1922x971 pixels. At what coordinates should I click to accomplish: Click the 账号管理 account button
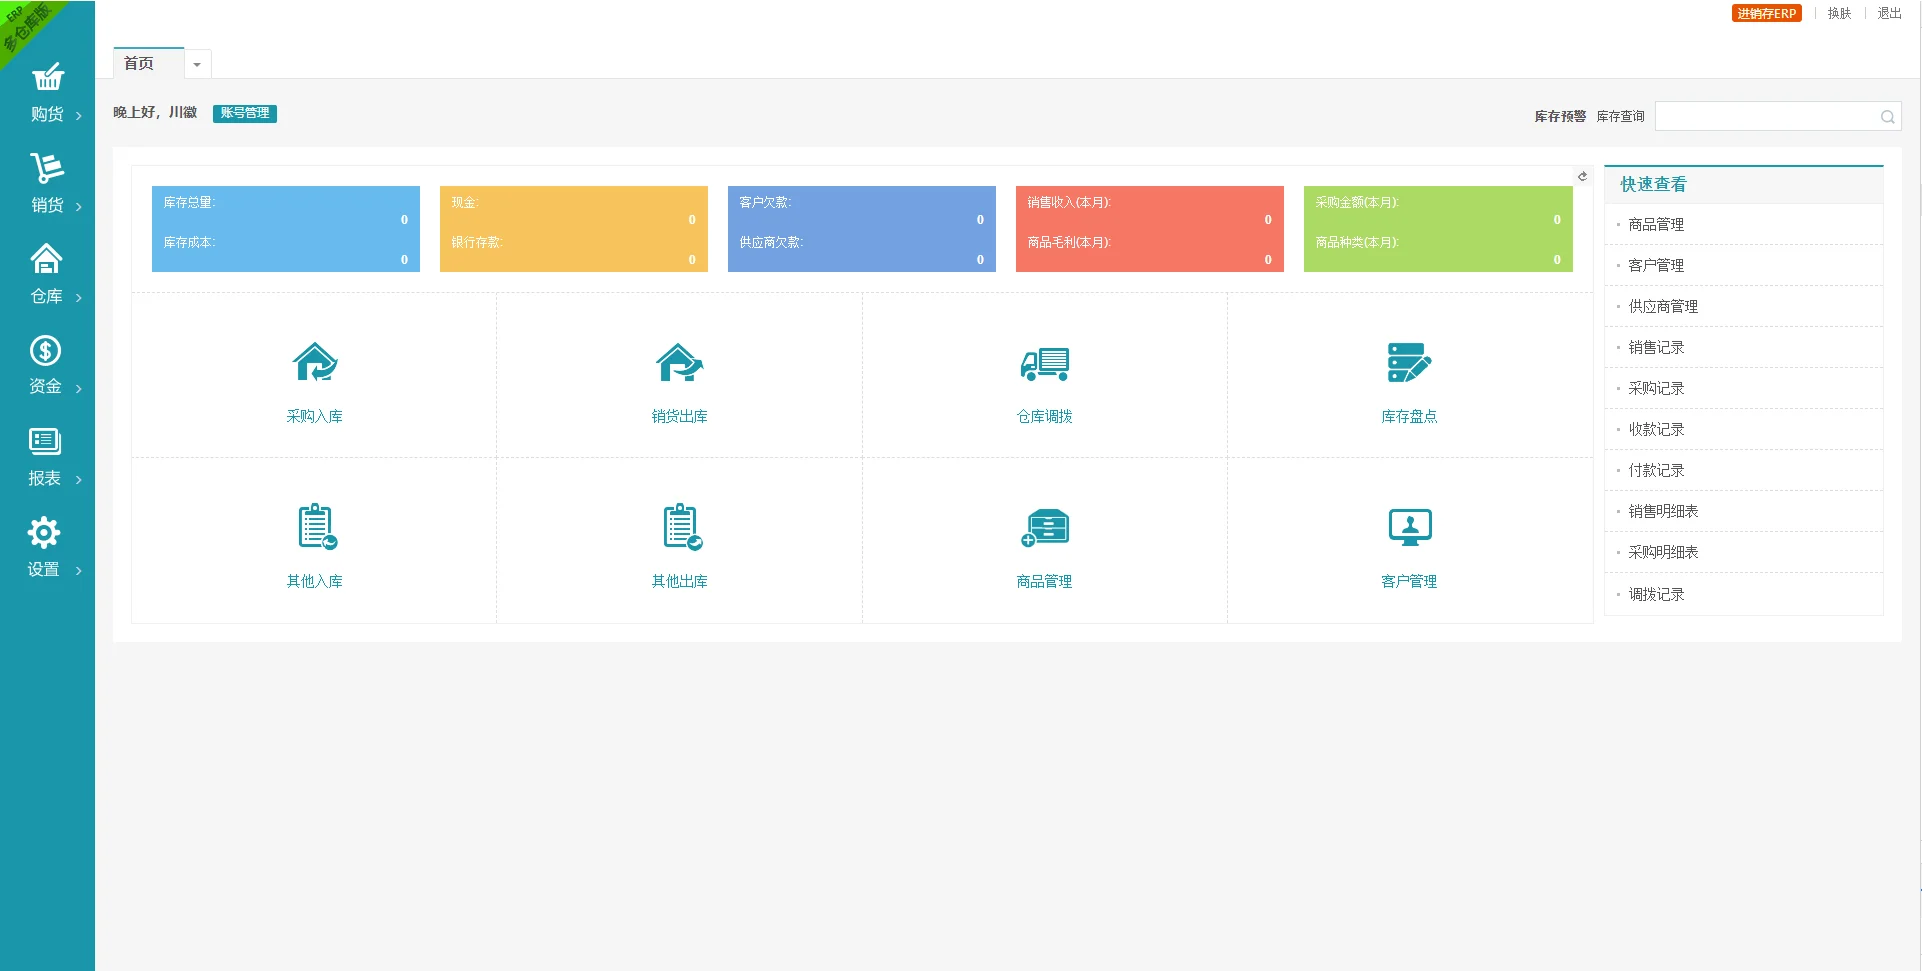pos(244,113)
